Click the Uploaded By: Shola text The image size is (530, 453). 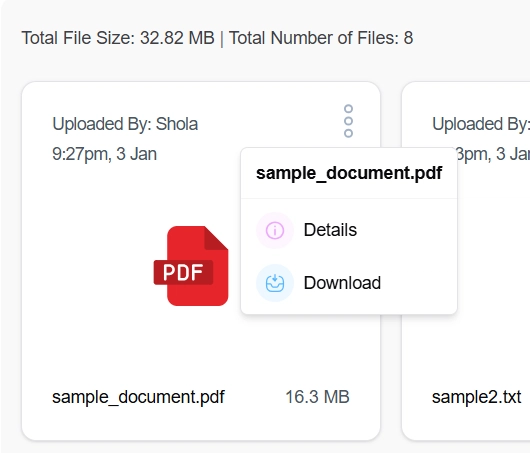(x=125, y=124)
